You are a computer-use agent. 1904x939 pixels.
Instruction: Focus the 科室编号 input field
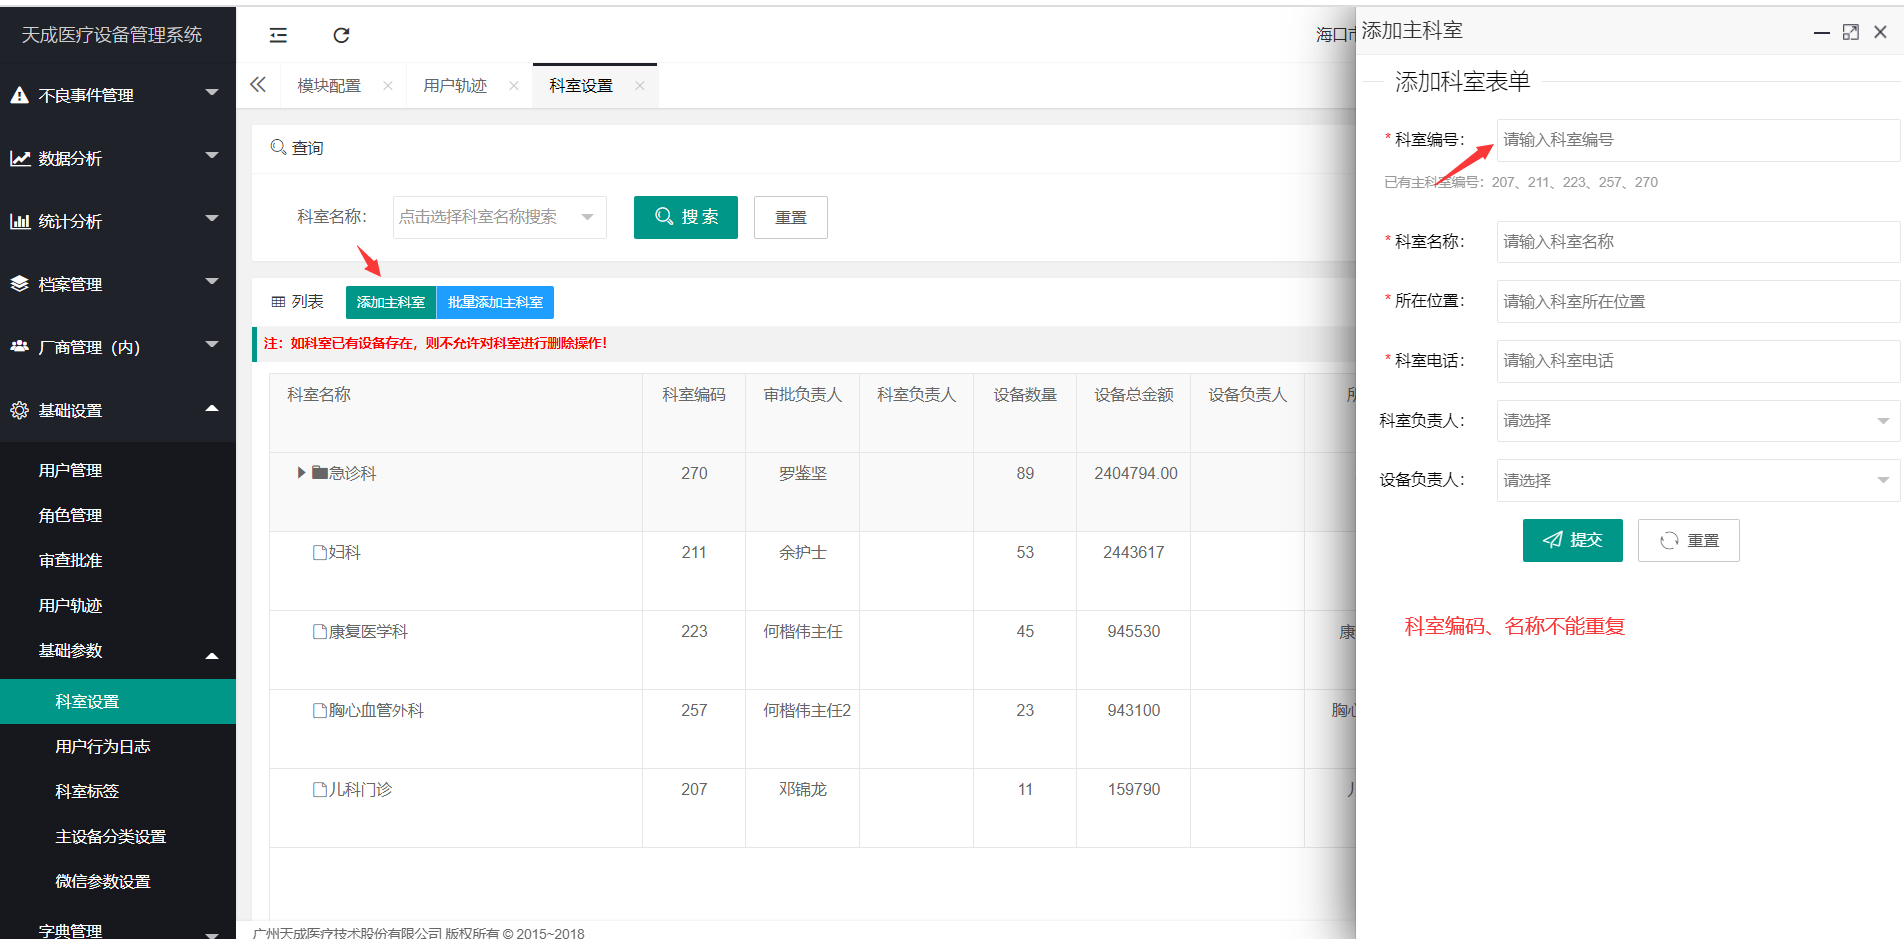point(1698,140)
